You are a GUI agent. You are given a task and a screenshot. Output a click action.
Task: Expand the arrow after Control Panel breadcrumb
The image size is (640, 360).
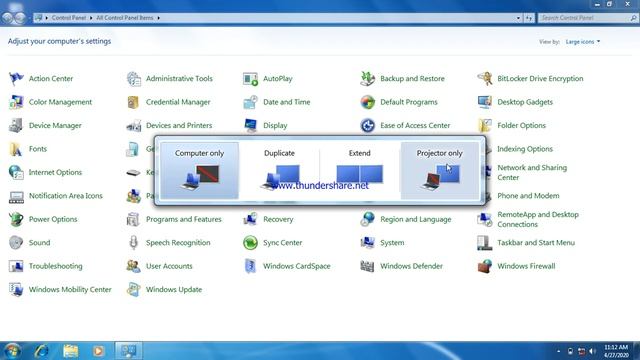[91, 18]
